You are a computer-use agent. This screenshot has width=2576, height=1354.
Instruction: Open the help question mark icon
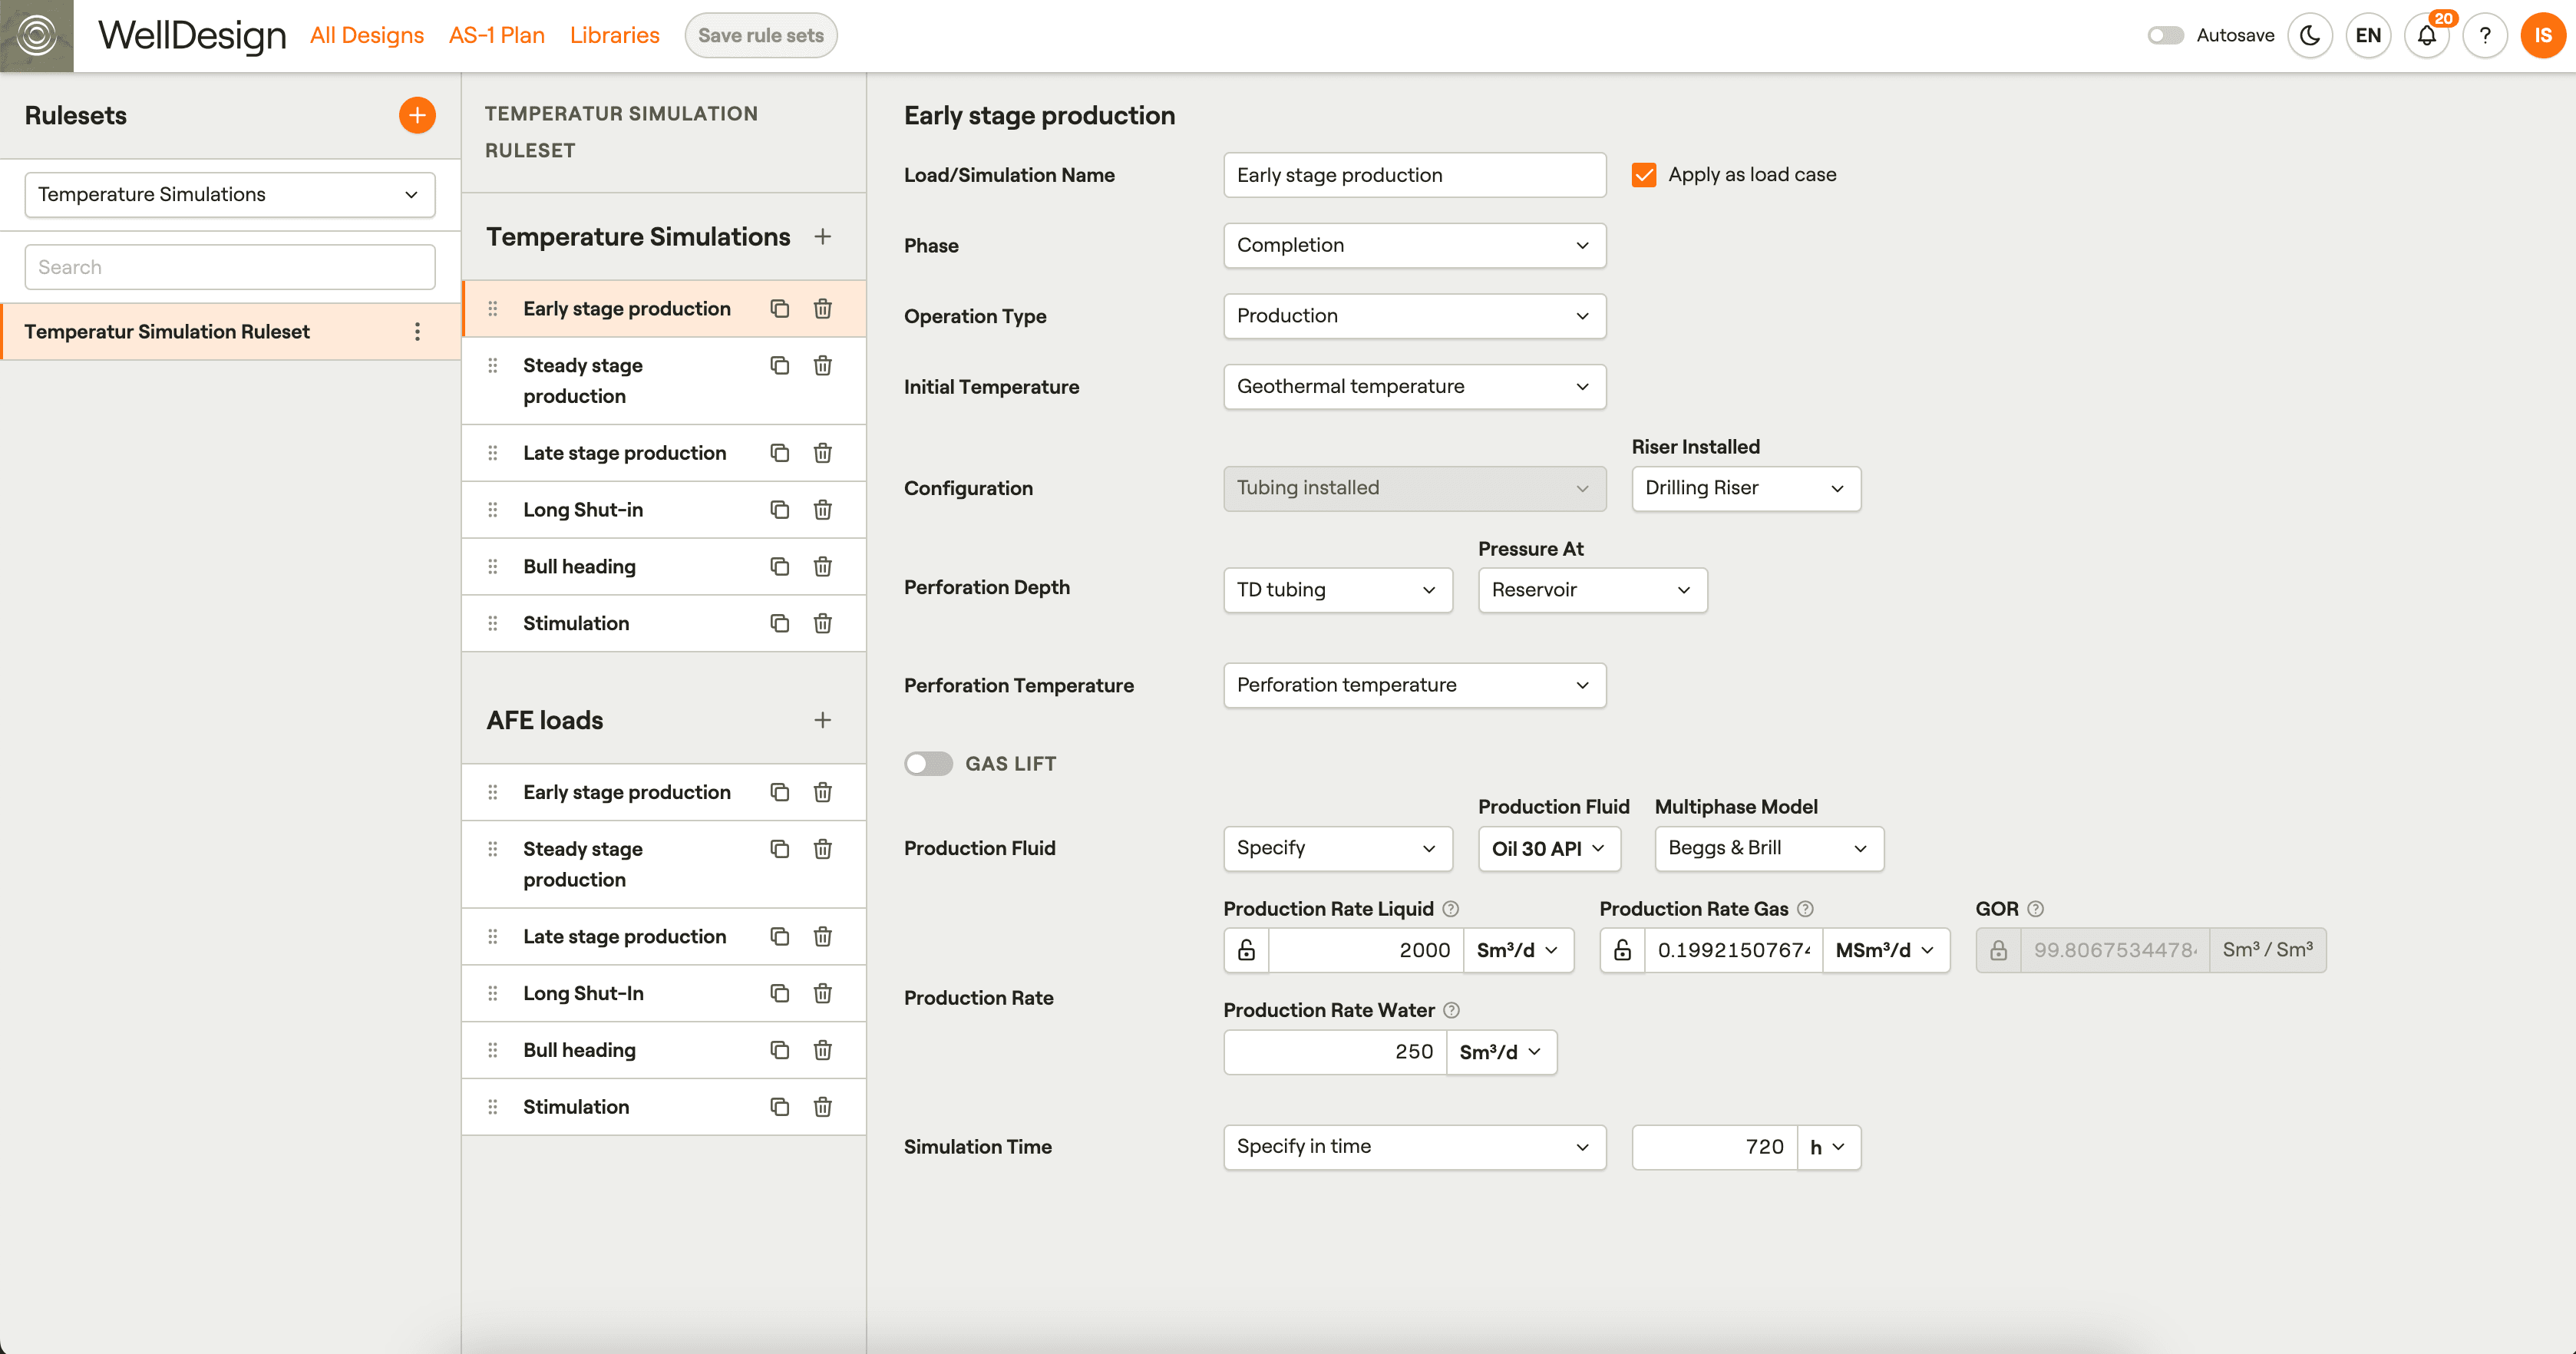pyautogui.click(x=2485, y=36)
